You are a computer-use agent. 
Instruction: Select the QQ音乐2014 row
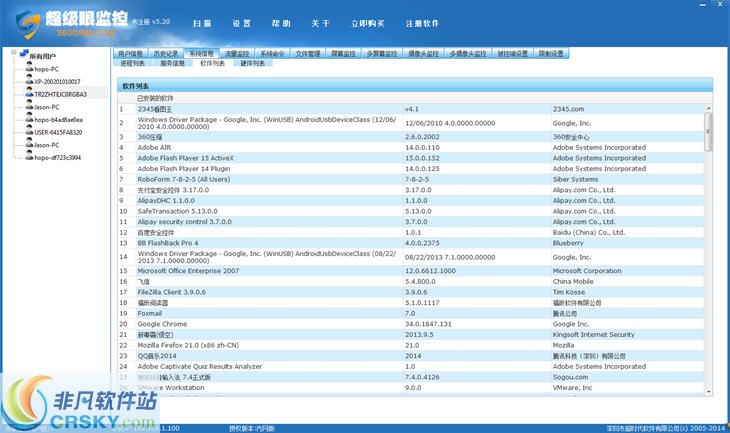coord(411,356)
